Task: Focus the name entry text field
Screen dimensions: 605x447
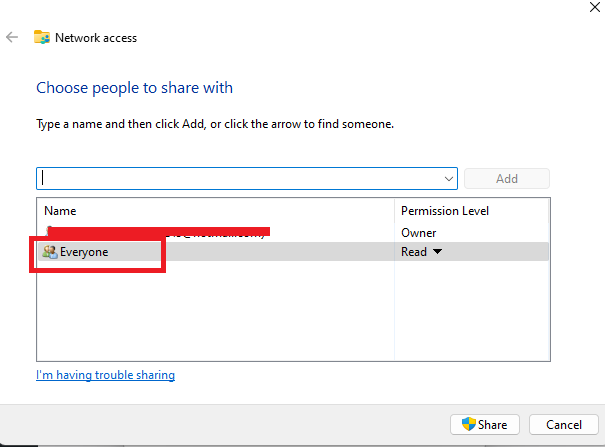Action: (240, 178)
